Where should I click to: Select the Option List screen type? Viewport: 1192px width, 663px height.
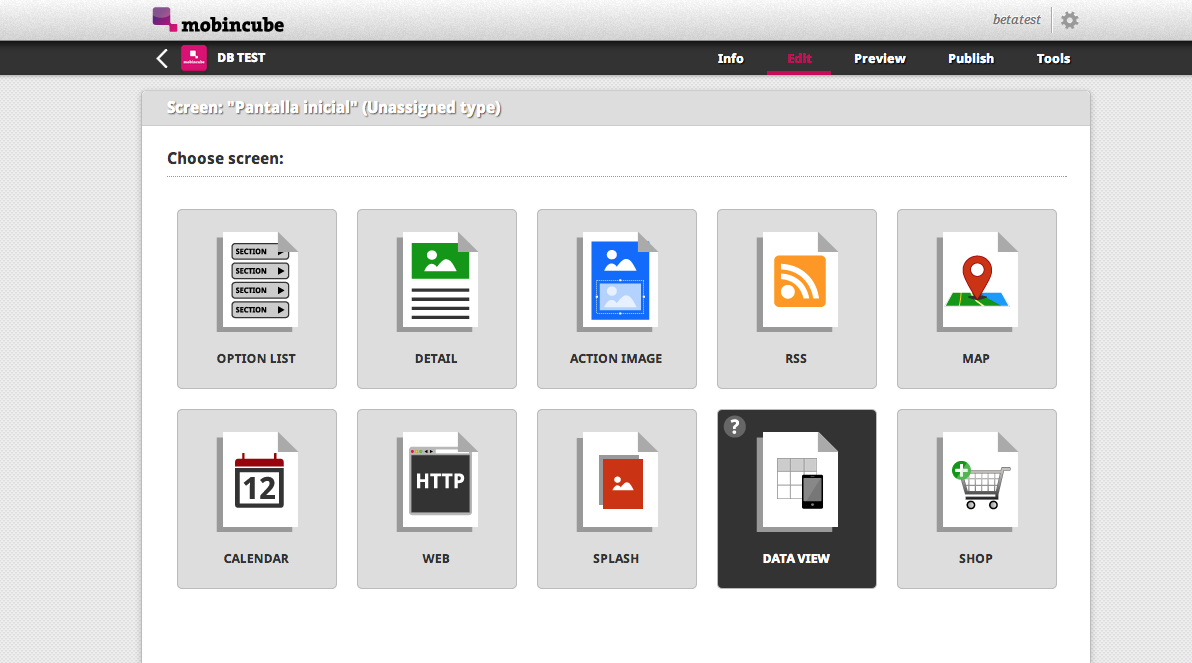tap(257, 299)
